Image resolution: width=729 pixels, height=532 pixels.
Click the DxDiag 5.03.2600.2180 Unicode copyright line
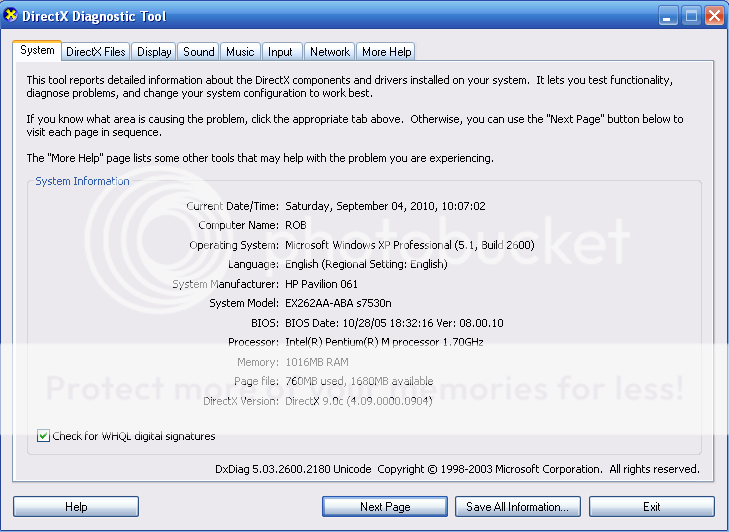[457, 469]
